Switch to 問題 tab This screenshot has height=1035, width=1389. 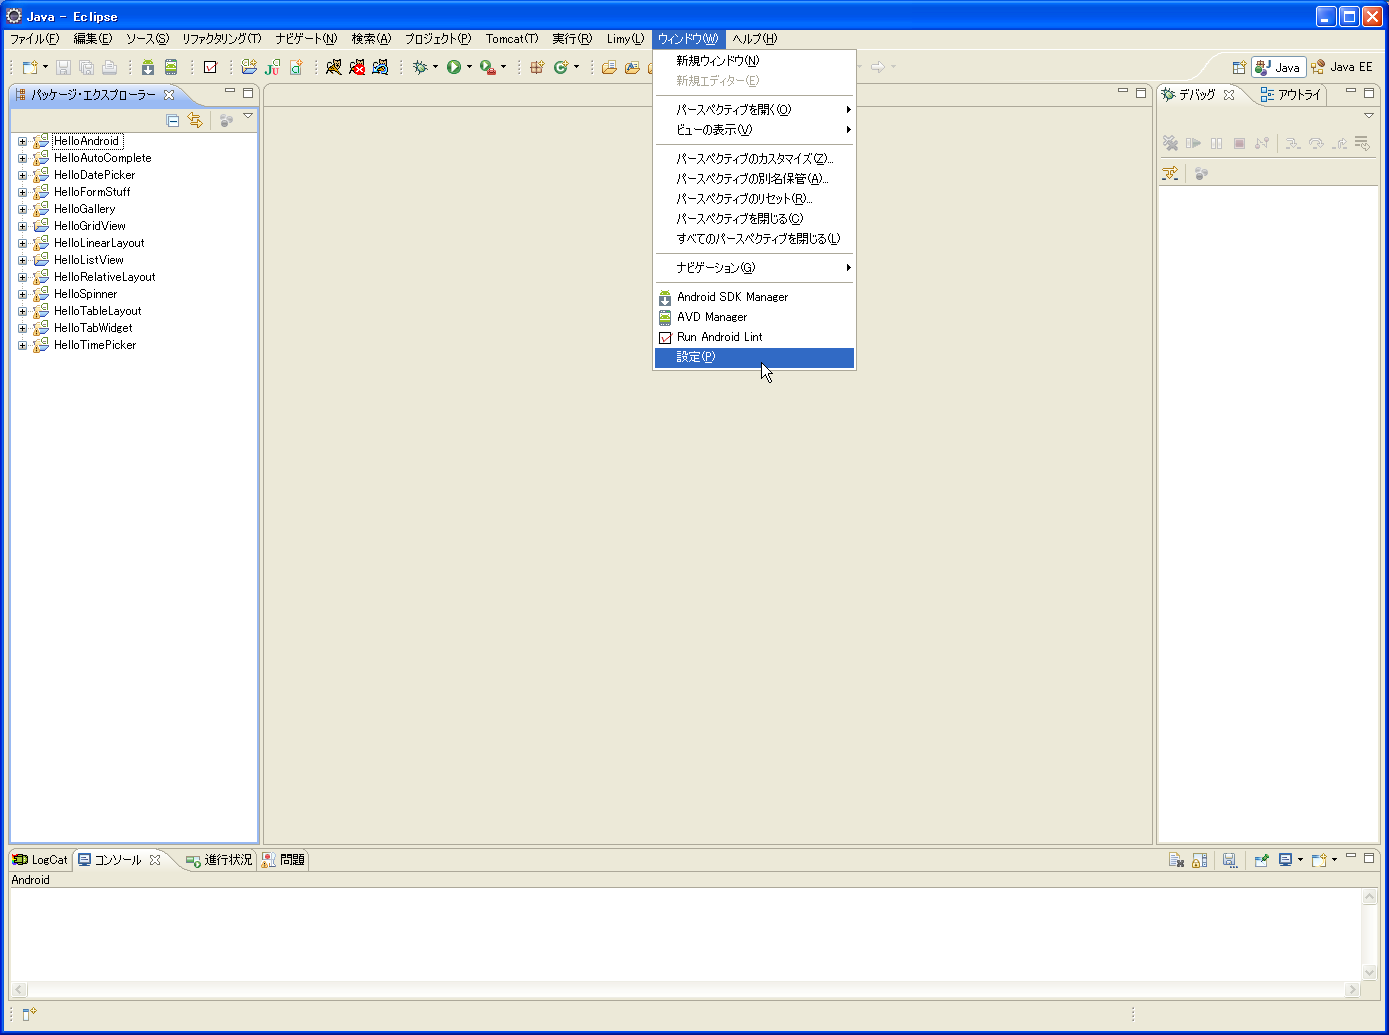283,860
